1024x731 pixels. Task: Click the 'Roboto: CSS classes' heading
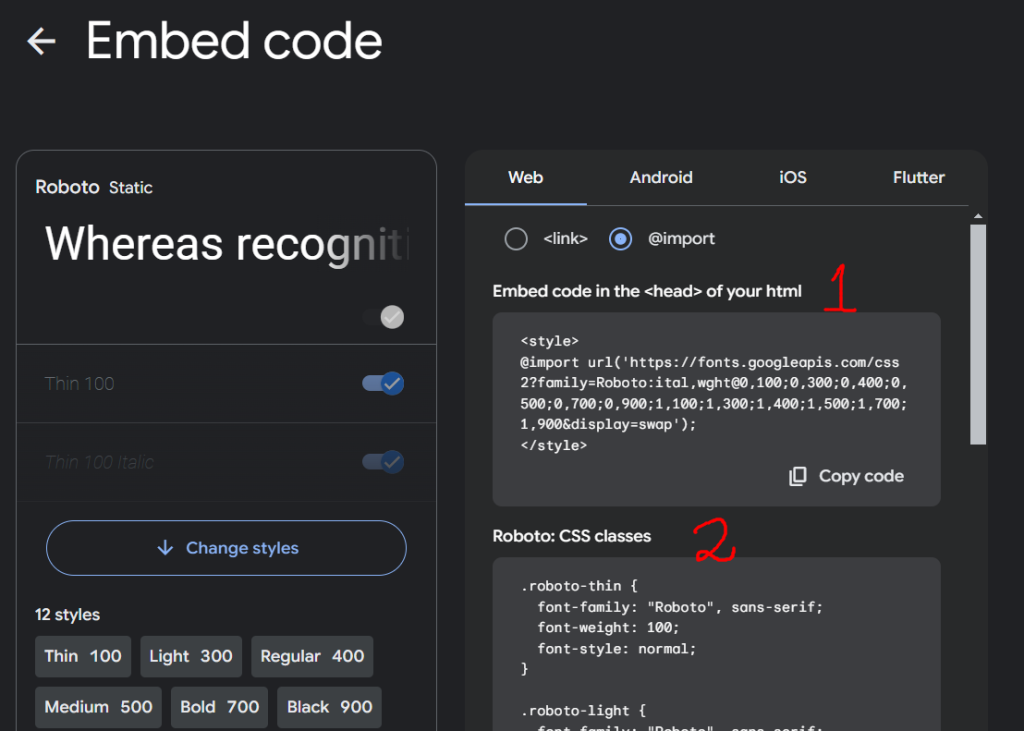click(x=571, y=536)
